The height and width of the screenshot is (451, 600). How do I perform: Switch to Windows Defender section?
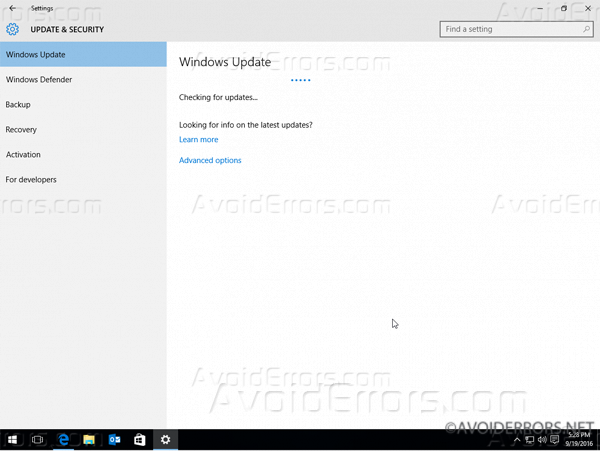[x=39, y=79]
